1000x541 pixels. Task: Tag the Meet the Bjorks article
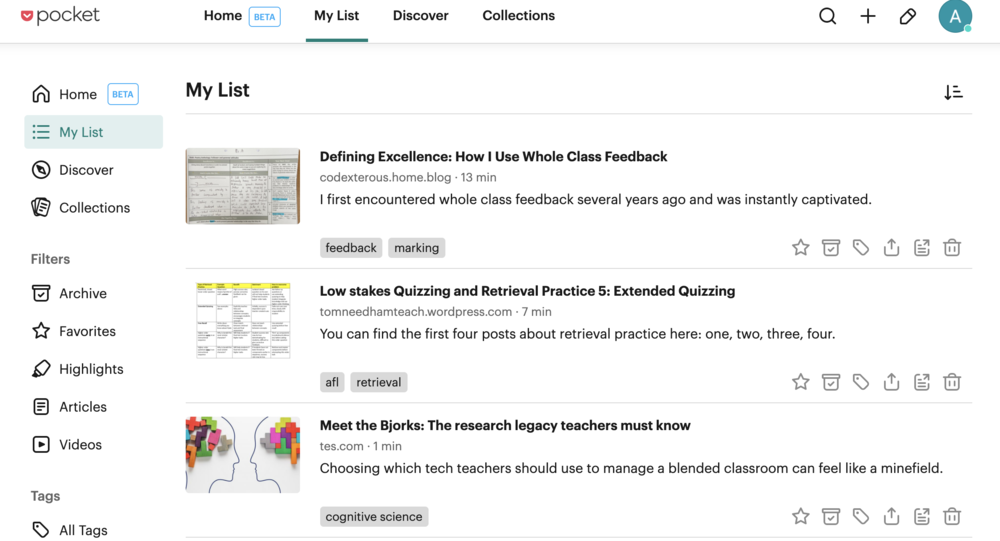(861, 516)
